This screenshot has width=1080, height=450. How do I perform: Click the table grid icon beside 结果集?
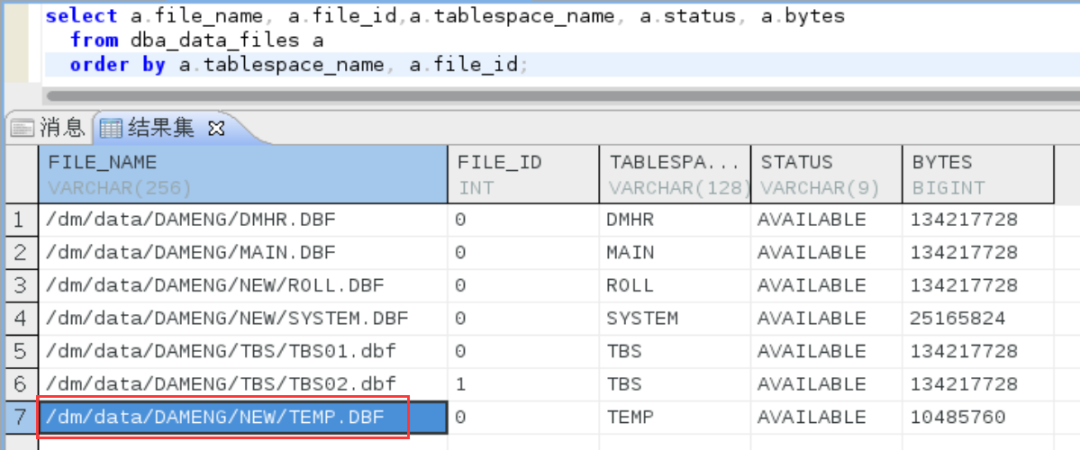tap(110, 127)
